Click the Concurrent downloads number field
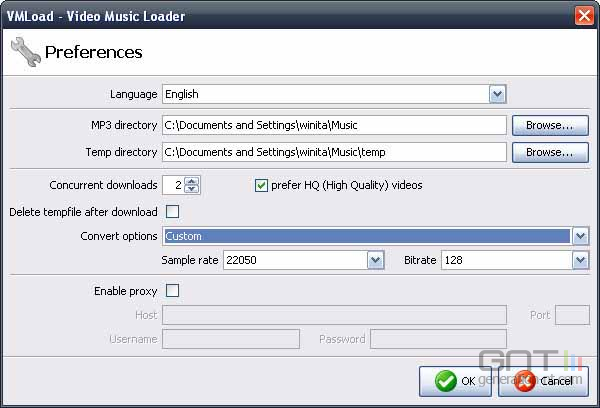 pos(173,185)
